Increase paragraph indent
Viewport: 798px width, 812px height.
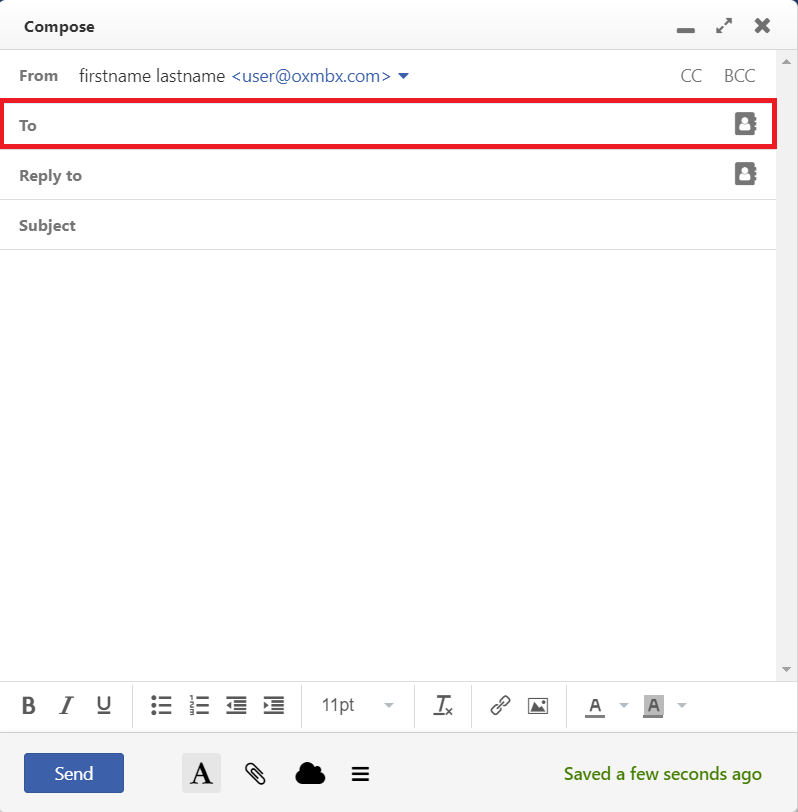[274, 706]
